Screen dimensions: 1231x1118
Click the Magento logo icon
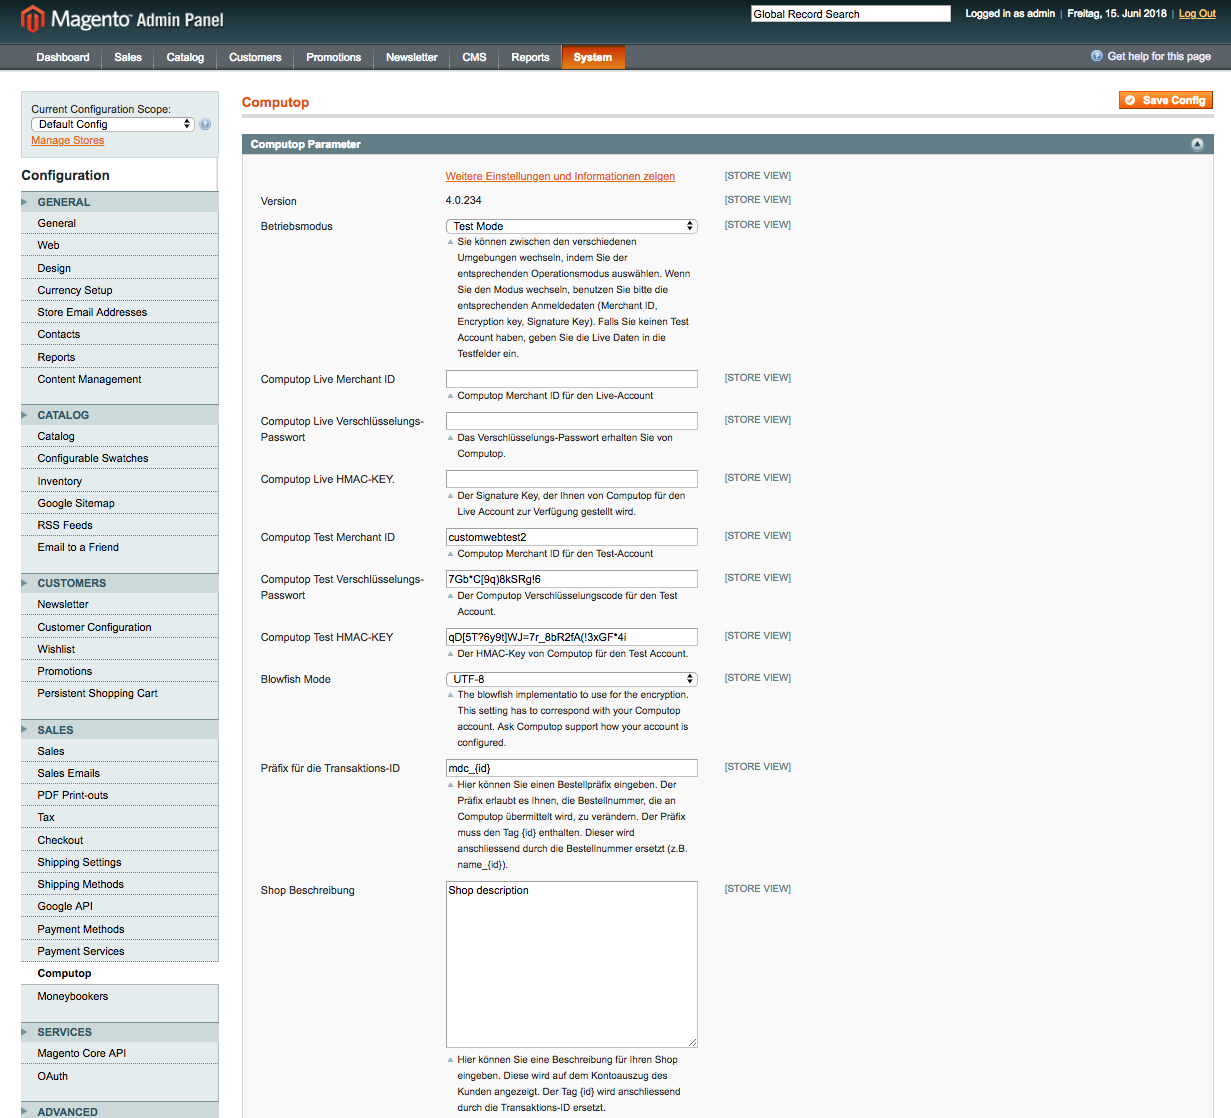[x=33, y=18]
